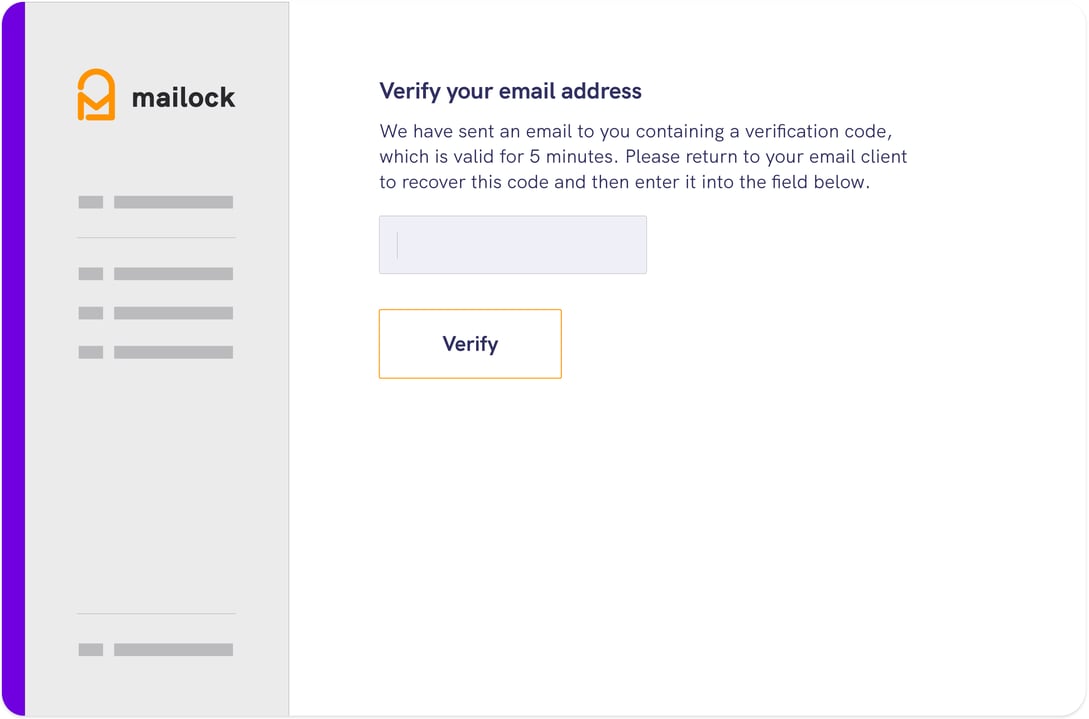The height and width of the screenshot is (719, 1089).
Task: Select the gray square icon above the divider
Action: [x=90, y=202]
